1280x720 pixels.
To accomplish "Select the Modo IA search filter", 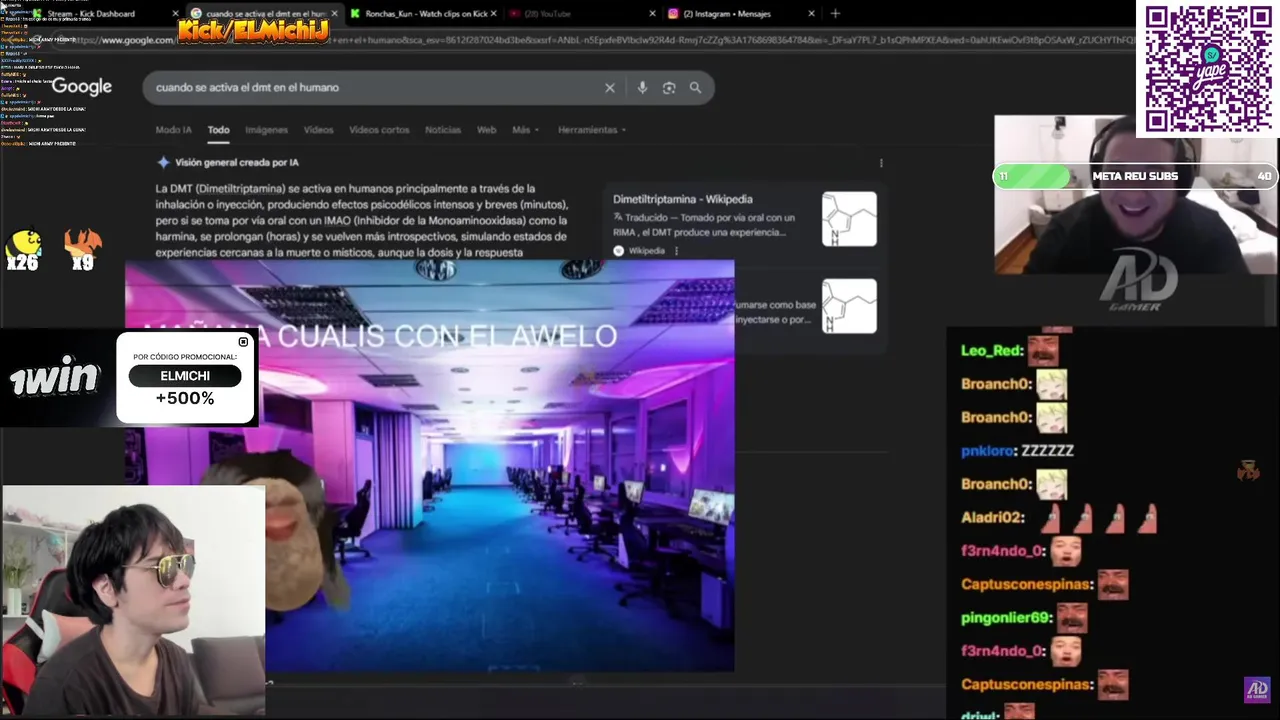I will tap(173, 130).
